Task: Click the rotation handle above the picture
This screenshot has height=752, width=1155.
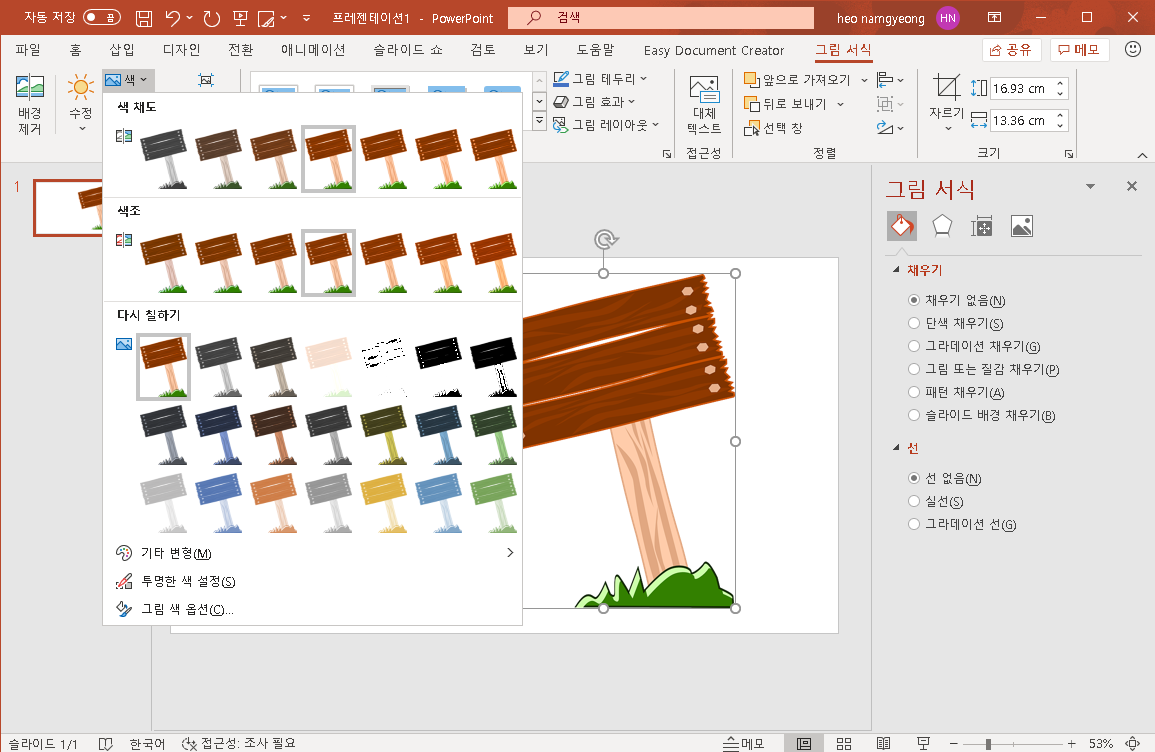Action: (x=605, y=239)
